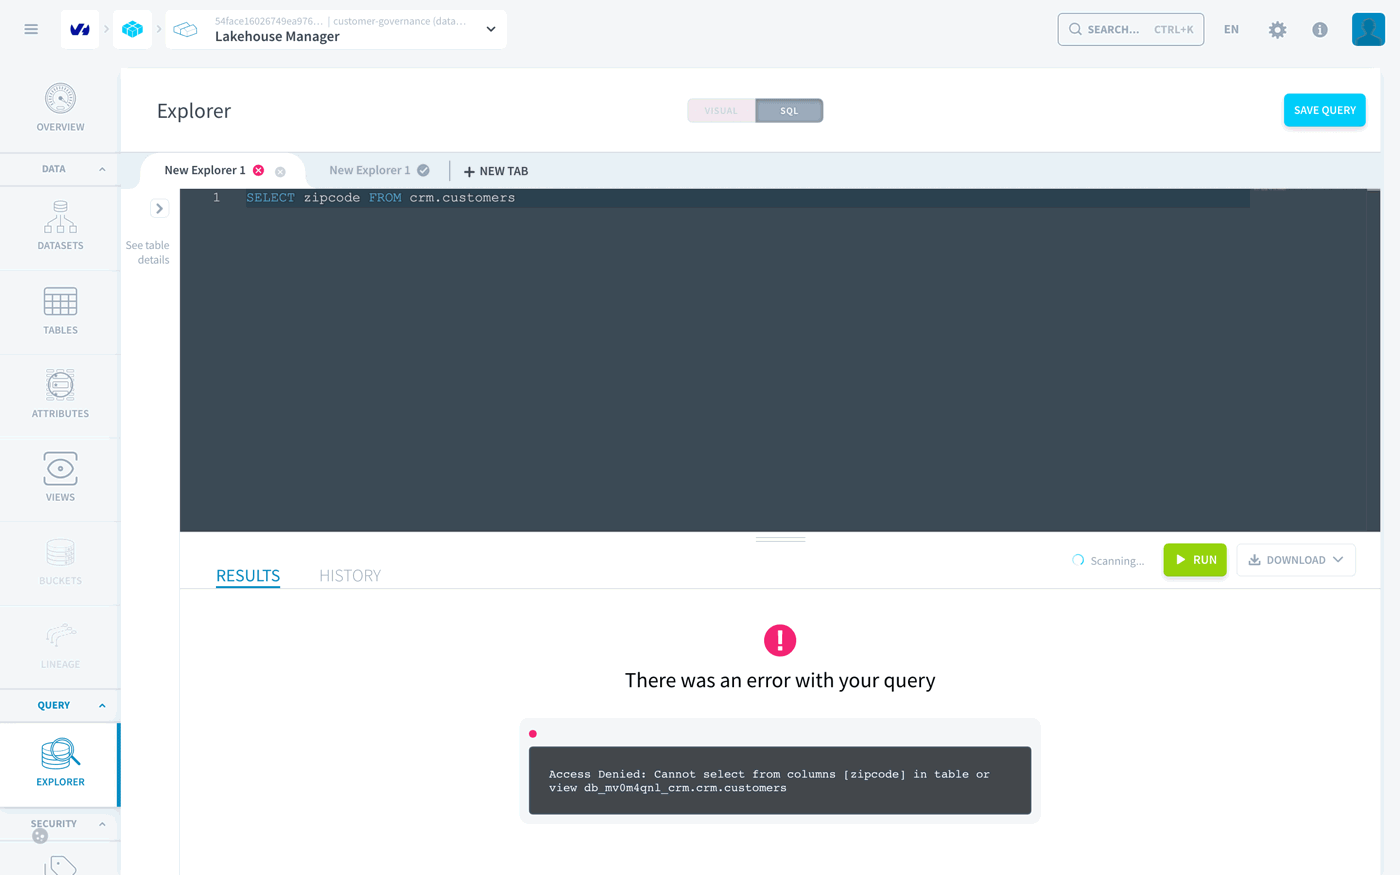Switch explorer to VISUAL mode

[x=721, y=110]
